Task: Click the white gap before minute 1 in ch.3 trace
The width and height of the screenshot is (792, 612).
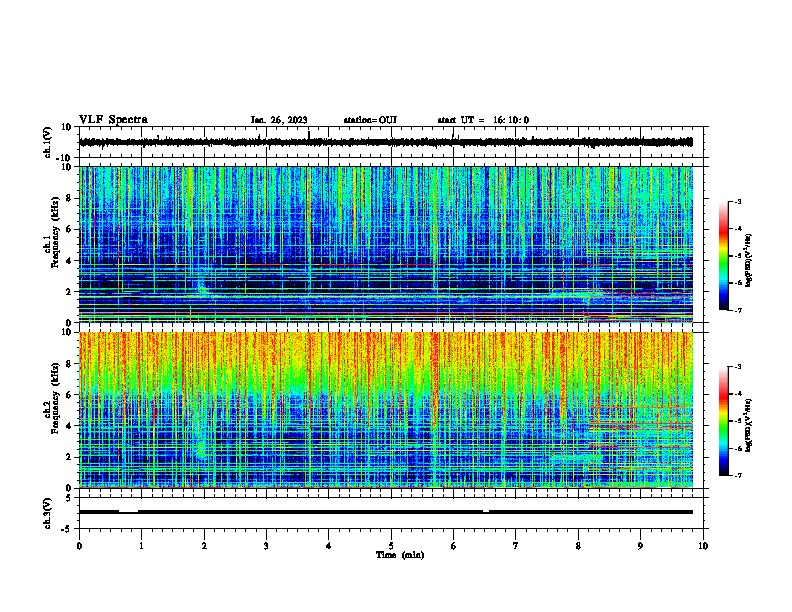Action: pyautogui.click(x=128, y=511)
